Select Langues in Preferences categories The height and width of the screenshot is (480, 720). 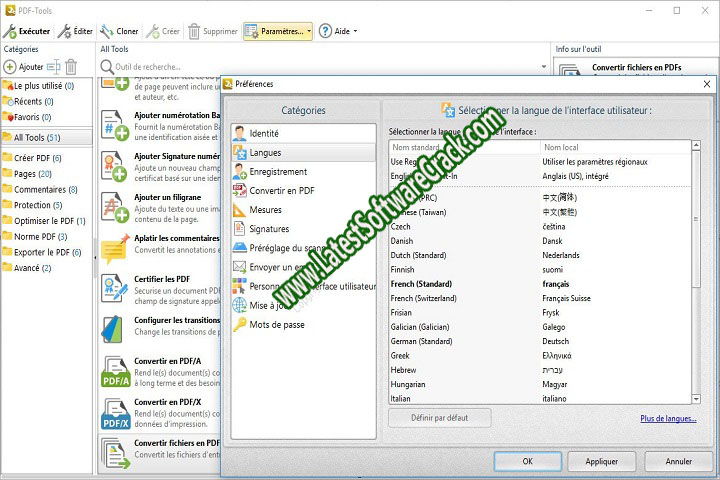303,152
